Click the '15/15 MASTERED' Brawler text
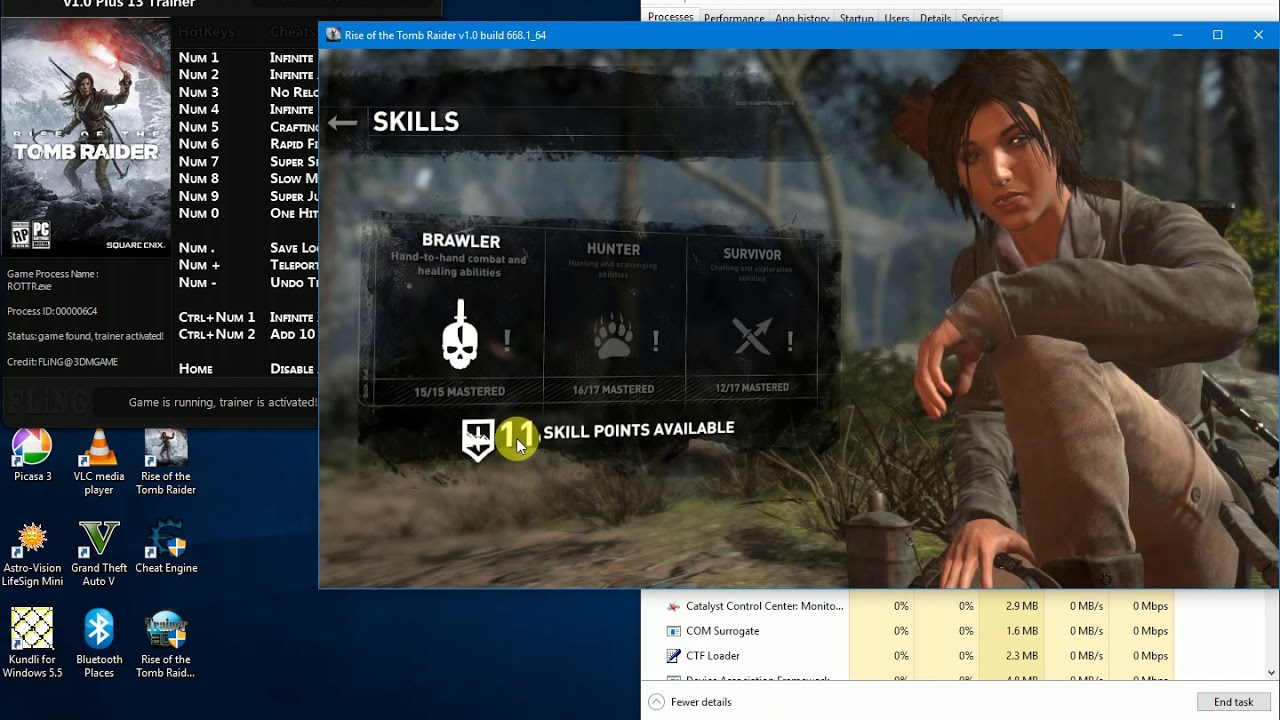1280x720 pixels. [x=460, y=391]
